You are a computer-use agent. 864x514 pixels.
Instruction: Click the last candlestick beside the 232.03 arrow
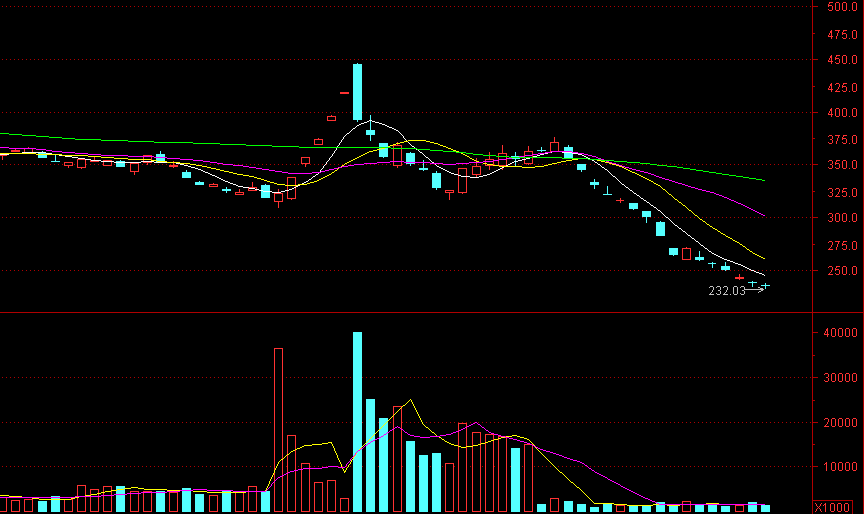click(x=765, y=285)
